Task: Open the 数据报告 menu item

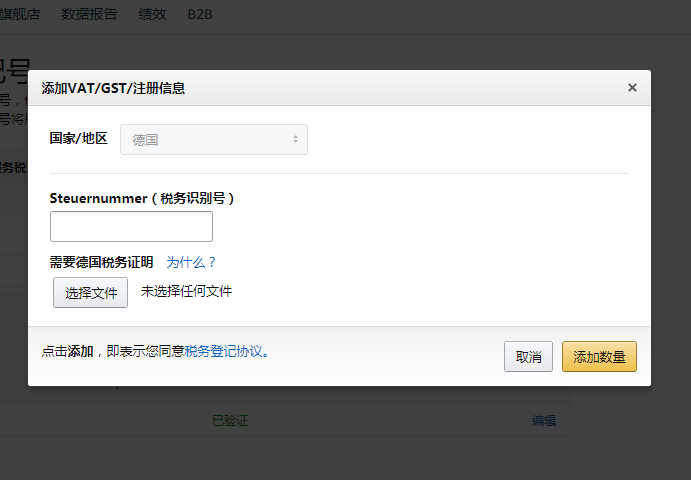Action: (89, 14)
